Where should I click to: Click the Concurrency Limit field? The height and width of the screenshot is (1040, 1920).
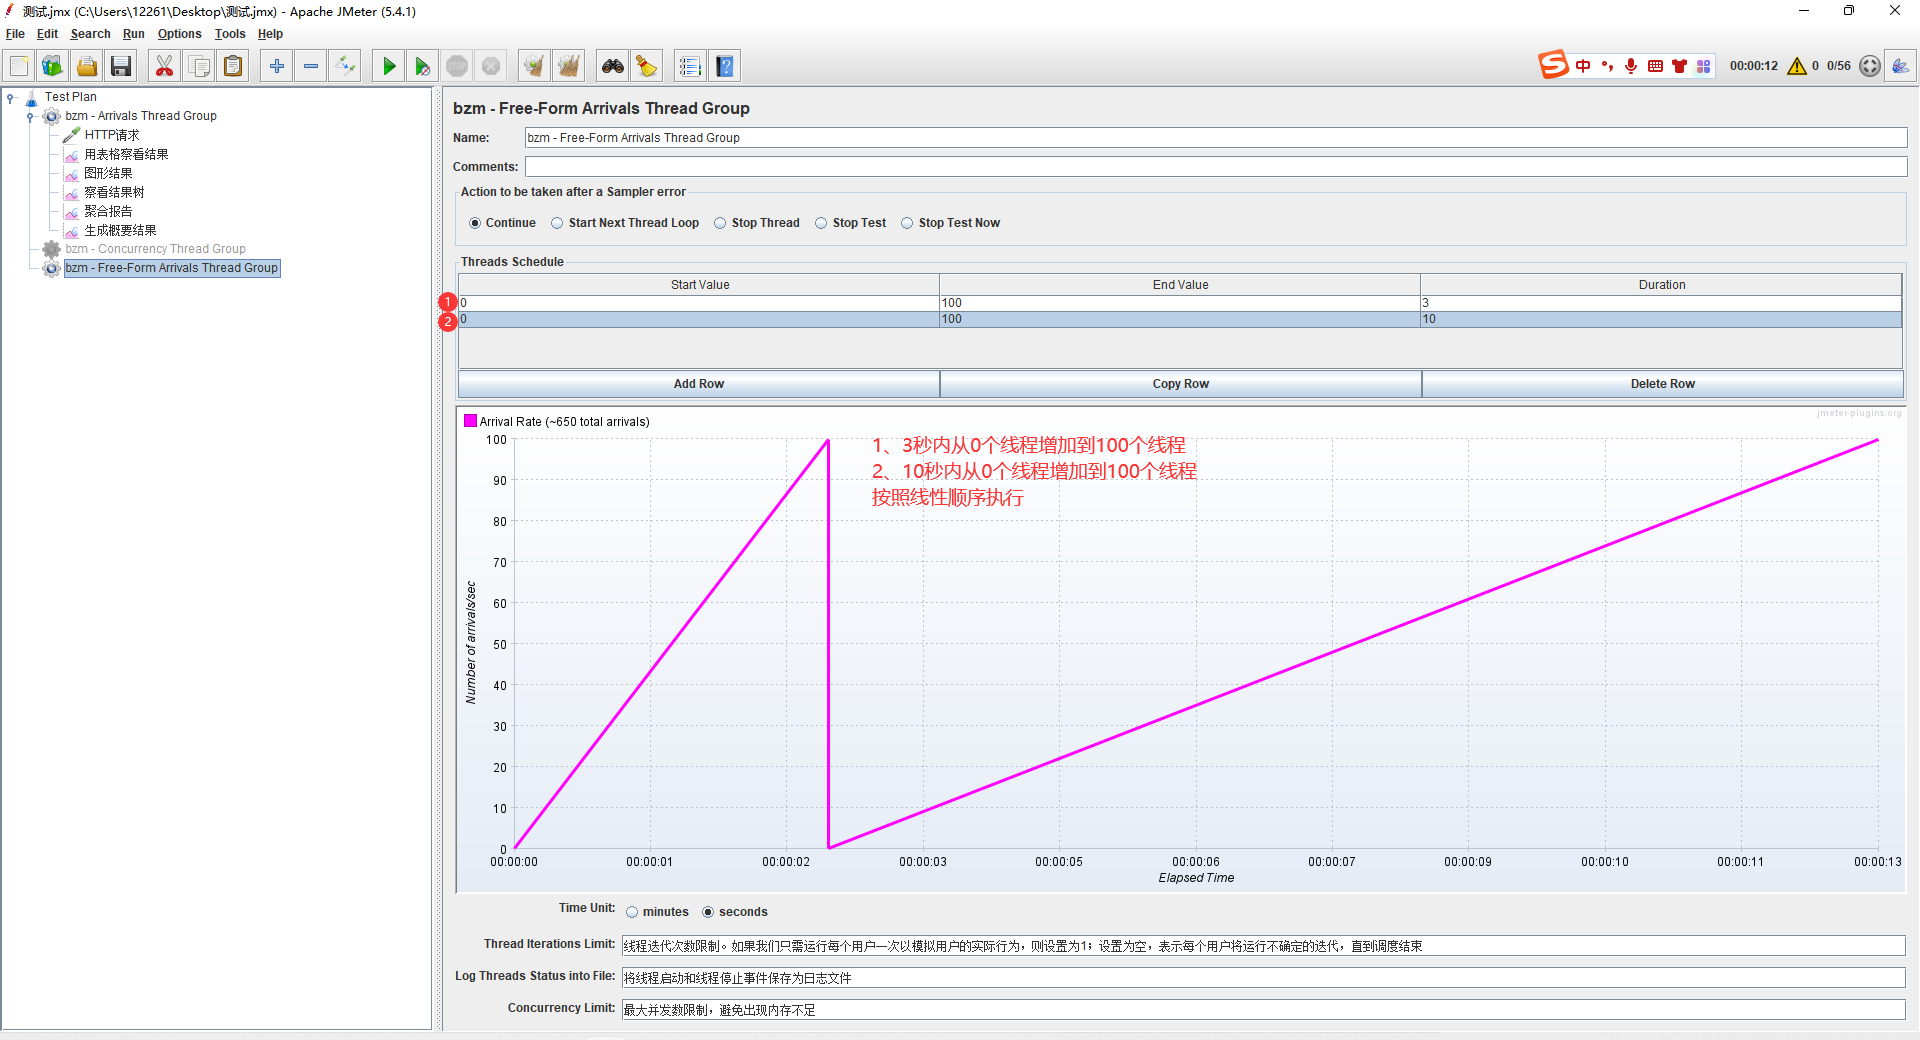point(1263,1010)
